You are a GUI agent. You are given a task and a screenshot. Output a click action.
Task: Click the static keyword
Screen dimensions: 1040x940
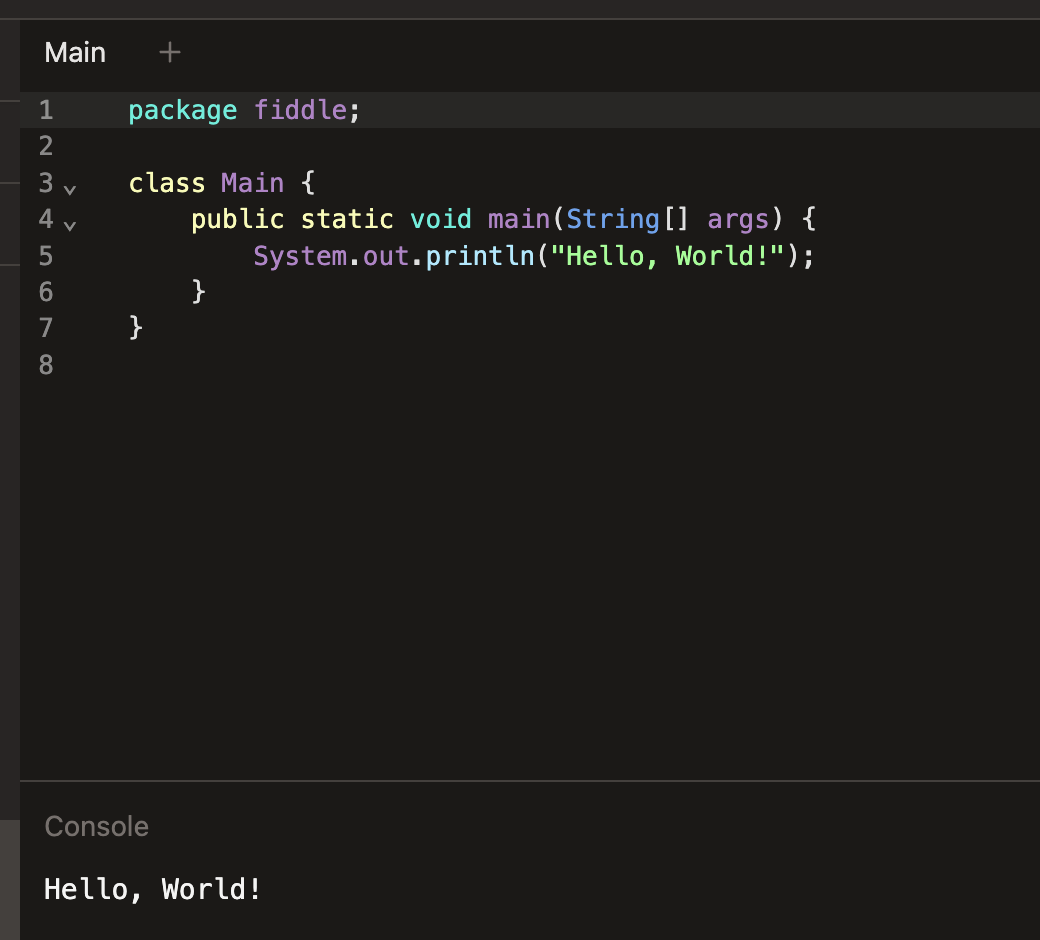[347, 220]
